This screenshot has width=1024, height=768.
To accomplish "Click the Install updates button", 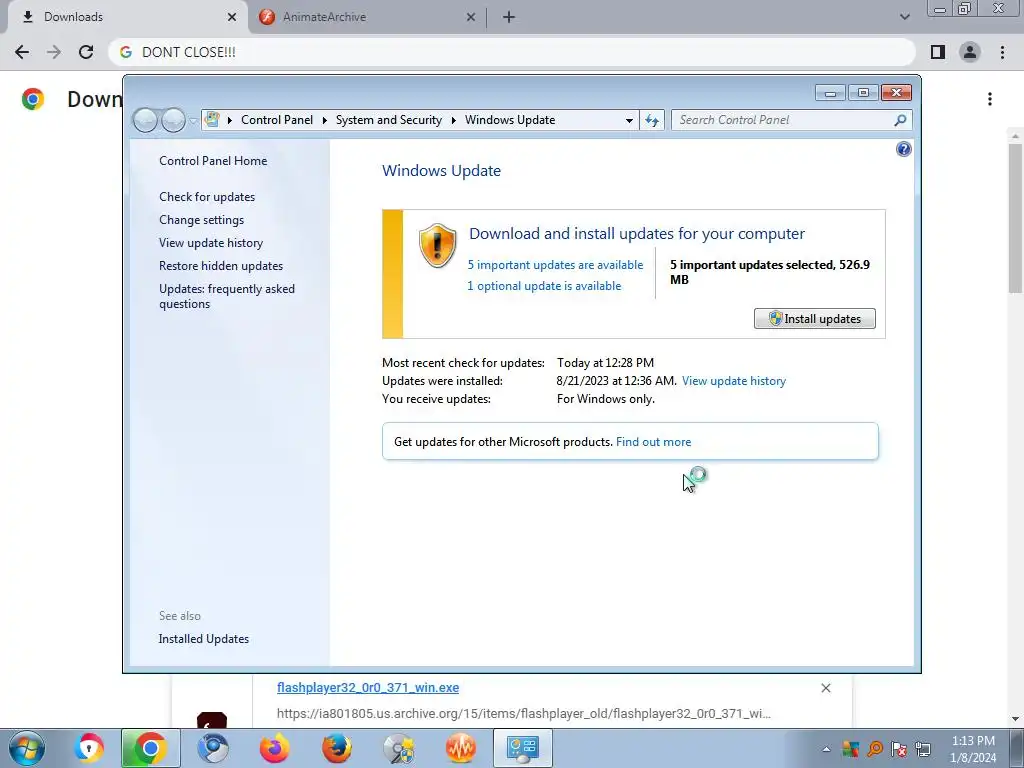I will (x=814, y=319).
